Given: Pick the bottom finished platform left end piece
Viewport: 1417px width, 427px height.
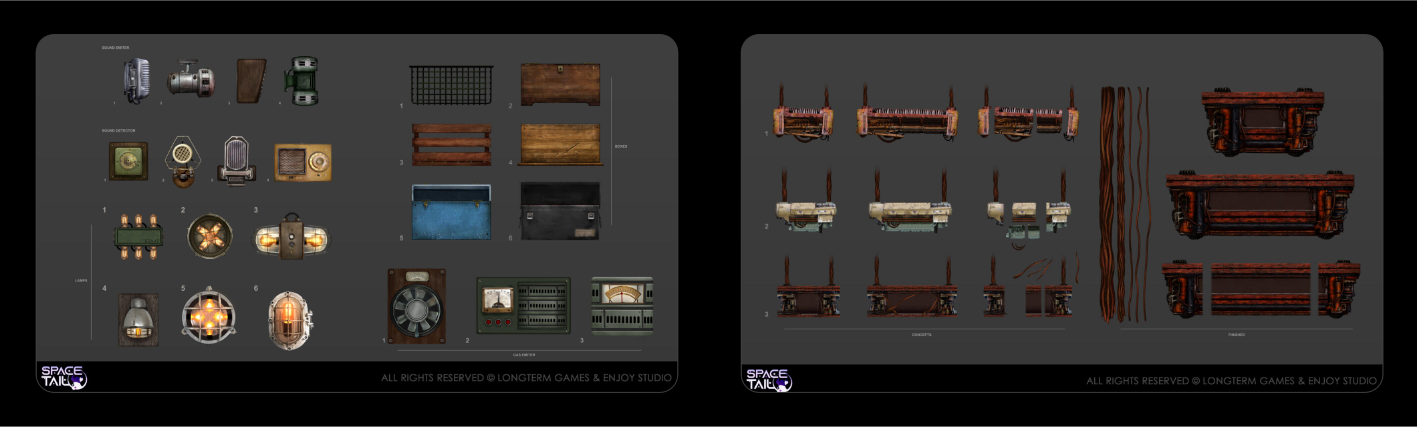Looking at the screenshot, I should [1184, 290].
